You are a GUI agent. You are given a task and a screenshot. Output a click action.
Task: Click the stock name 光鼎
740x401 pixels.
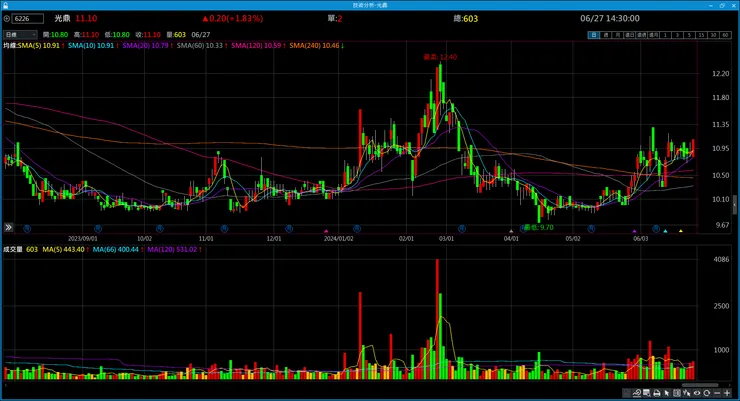[62, 19]
